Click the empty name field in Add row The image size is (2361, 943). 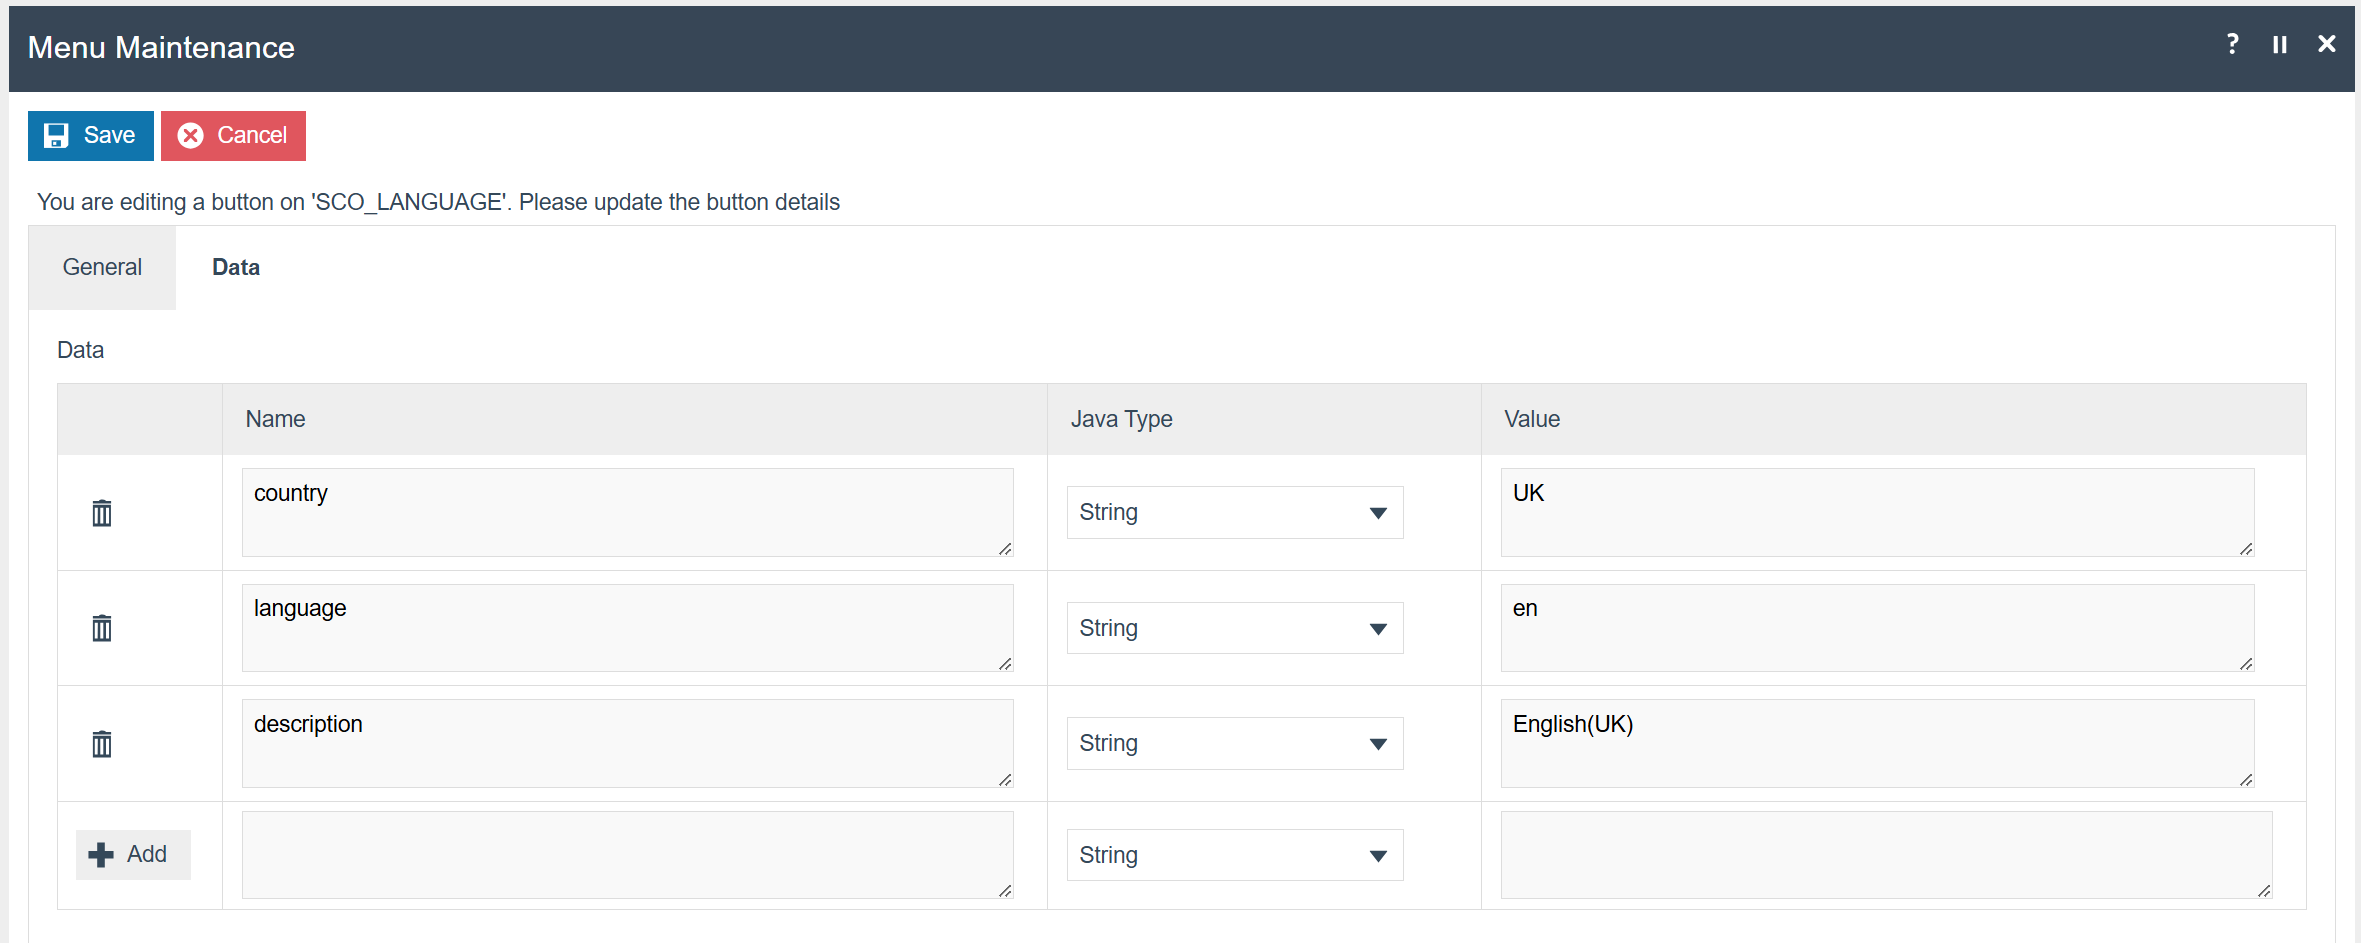(627, 855)
